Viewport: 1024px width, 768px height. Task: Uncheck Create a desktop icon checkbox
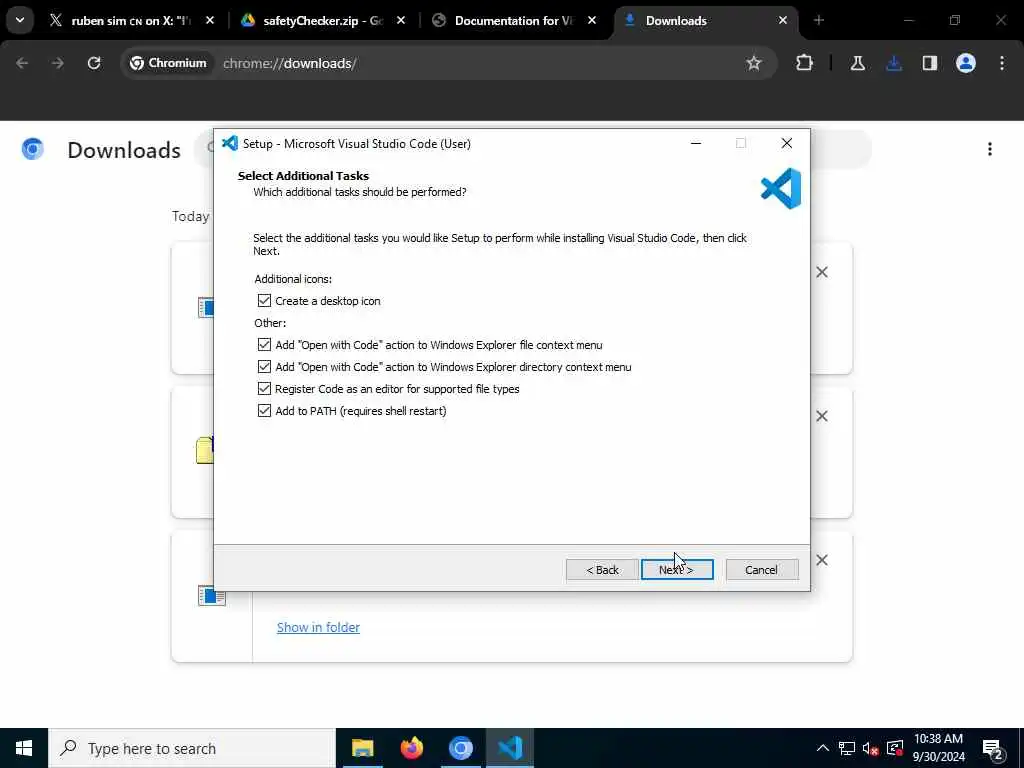[x=264, y=300]
